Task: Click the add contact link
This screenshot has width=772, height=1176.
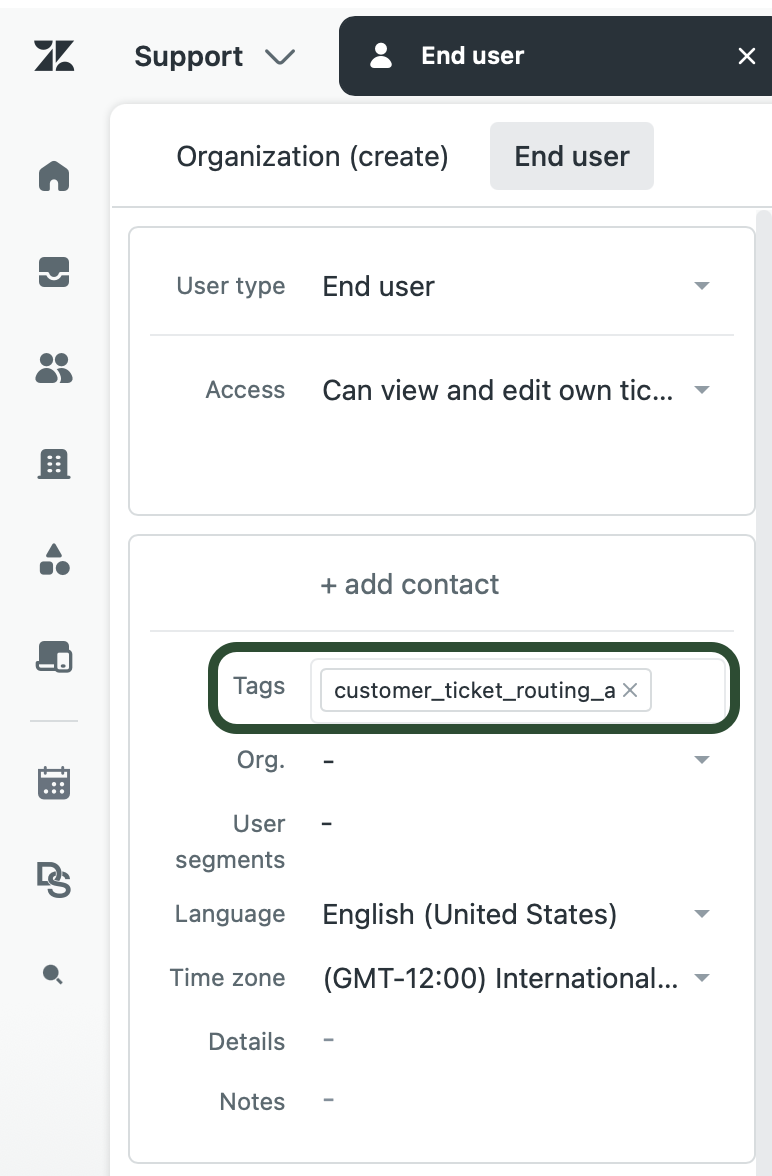Action: pos(410,584)
